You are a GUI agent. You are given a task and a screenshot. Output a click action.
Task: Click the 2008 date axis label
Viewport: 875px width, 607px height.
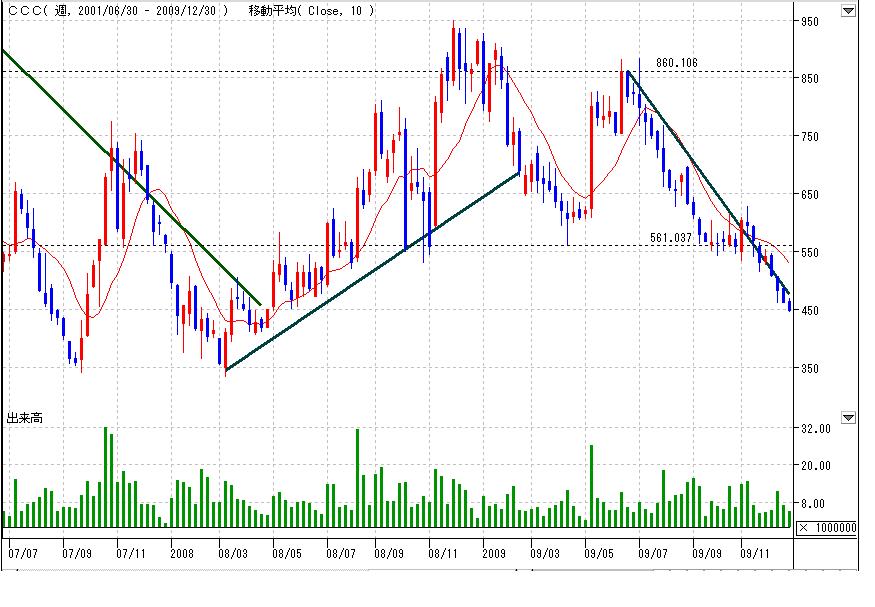point(182,551)
